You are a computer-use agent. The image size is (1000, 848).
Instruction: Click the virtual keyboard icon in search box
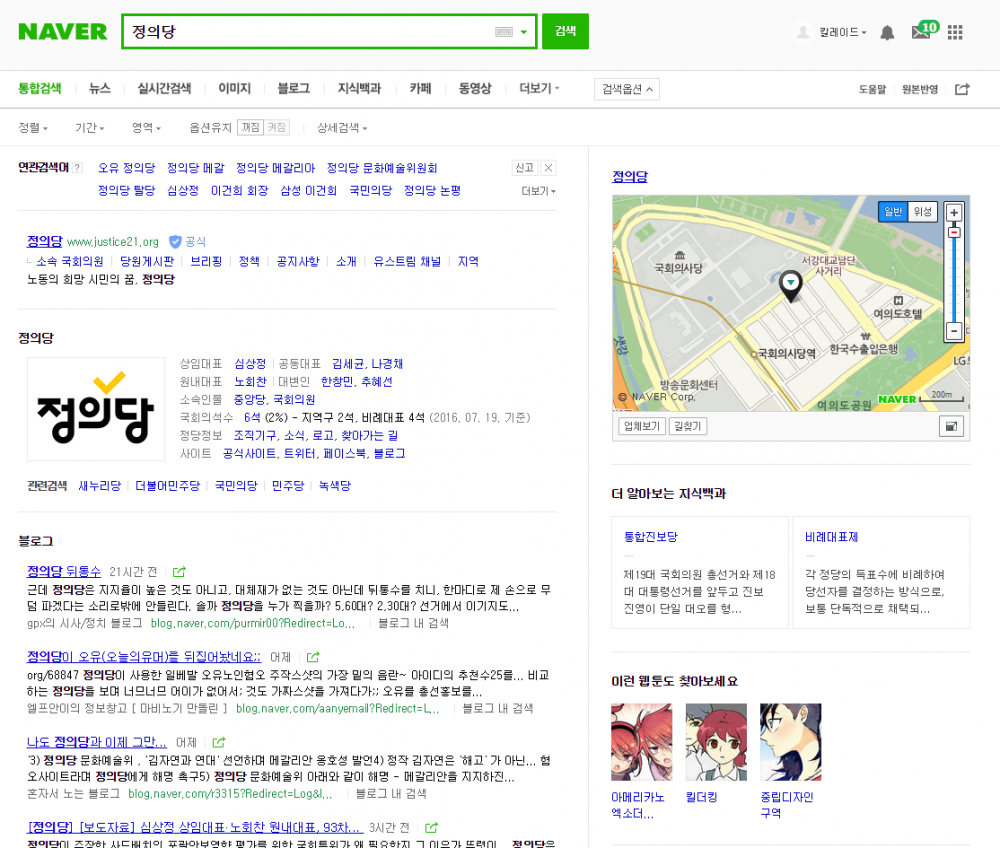[x=504, y=32]
